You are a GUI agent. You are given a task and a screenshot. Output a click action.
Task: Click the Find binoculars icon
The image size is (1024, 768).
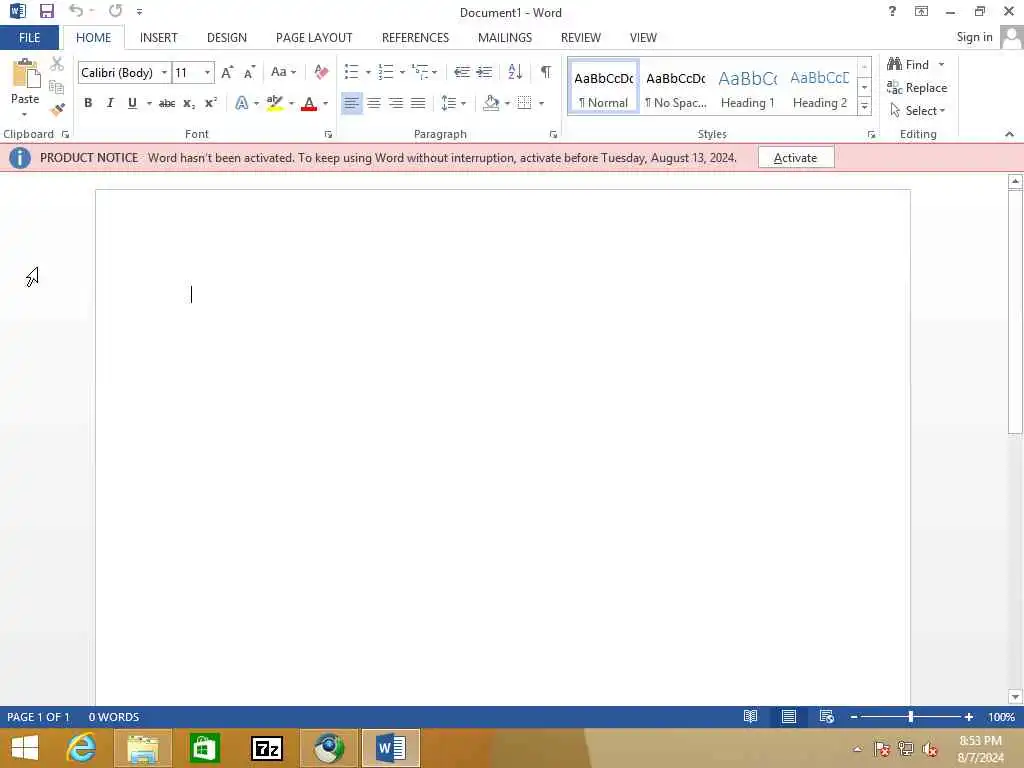(895, 64)
